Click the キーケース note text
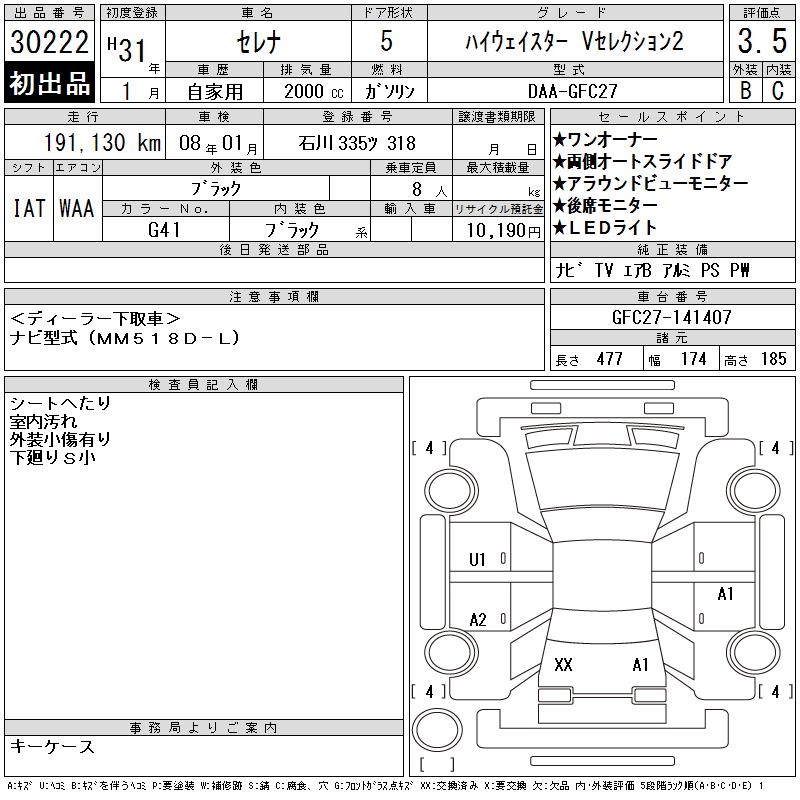The height and width of the screenshot is (800, 800). point(52,746)
